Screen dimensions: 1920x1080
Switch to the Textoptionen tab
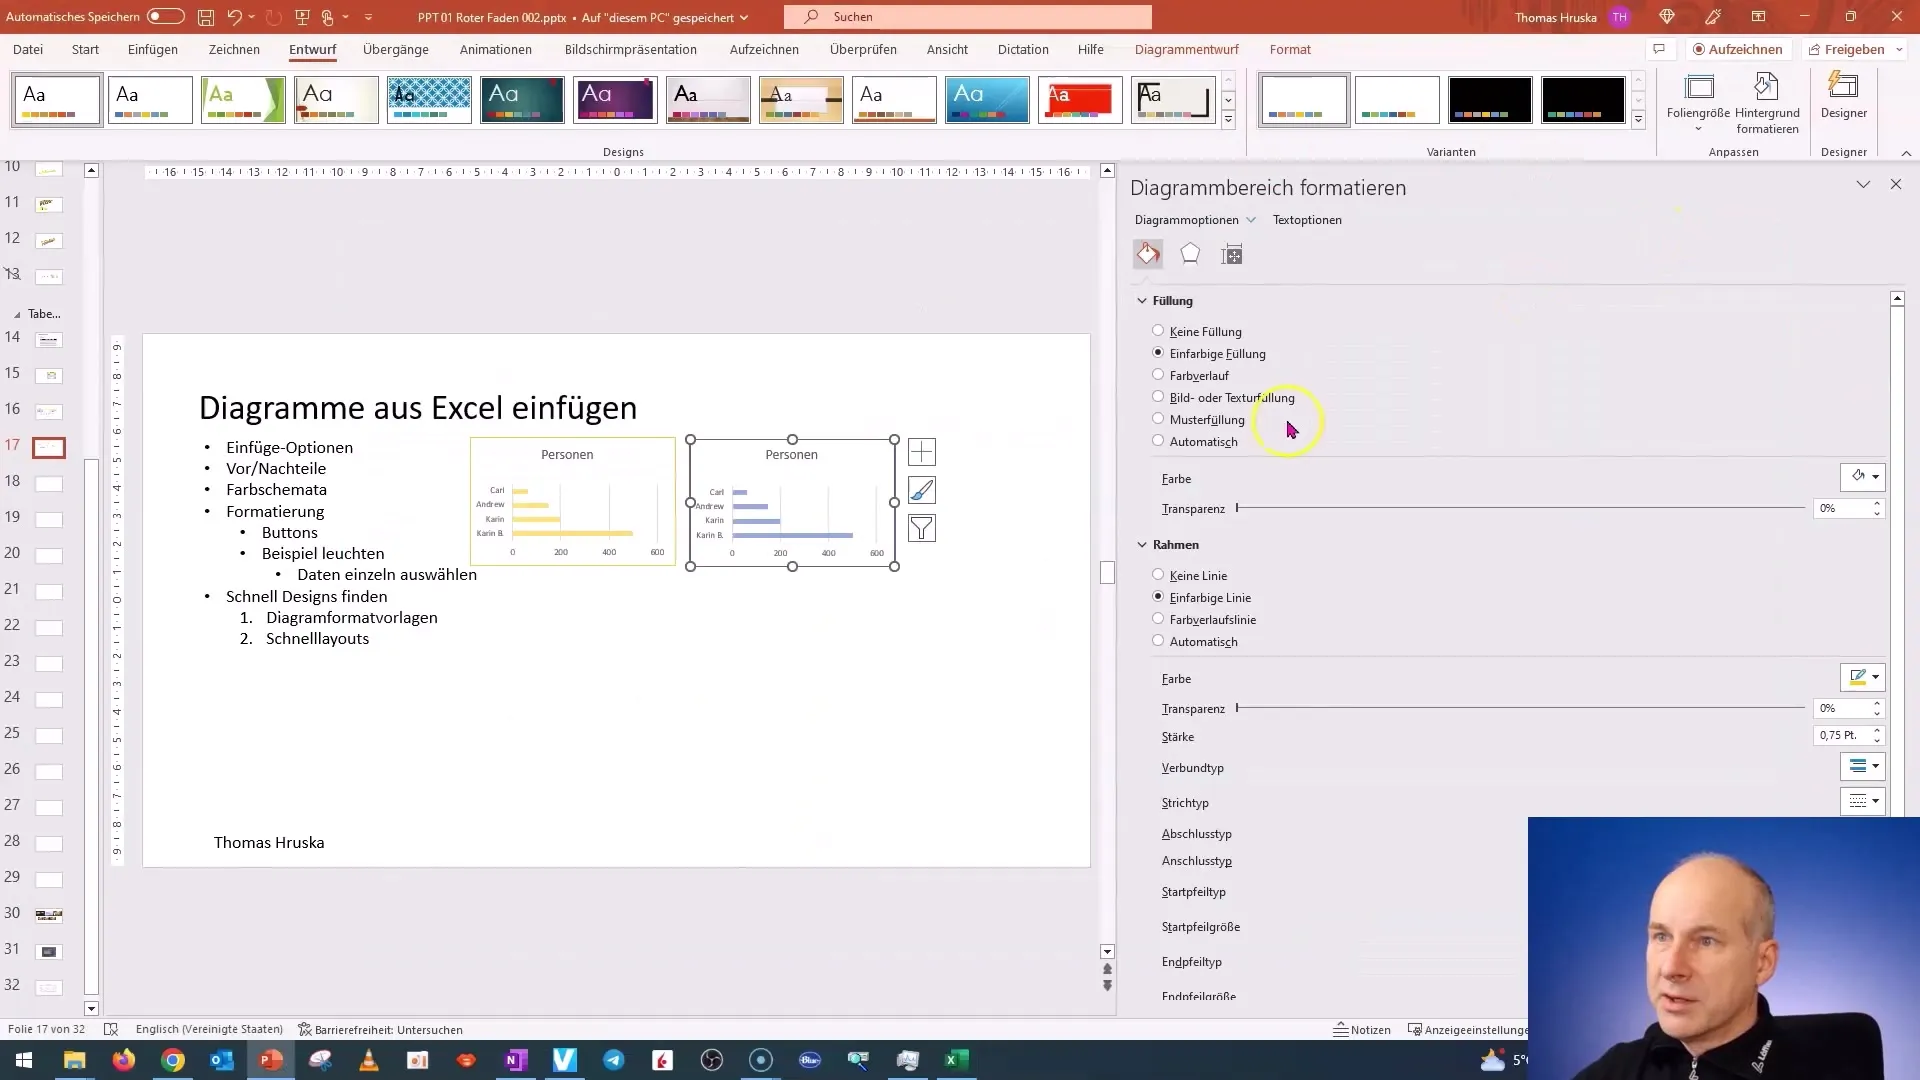pyautogui.click(x=1309, y=220)
